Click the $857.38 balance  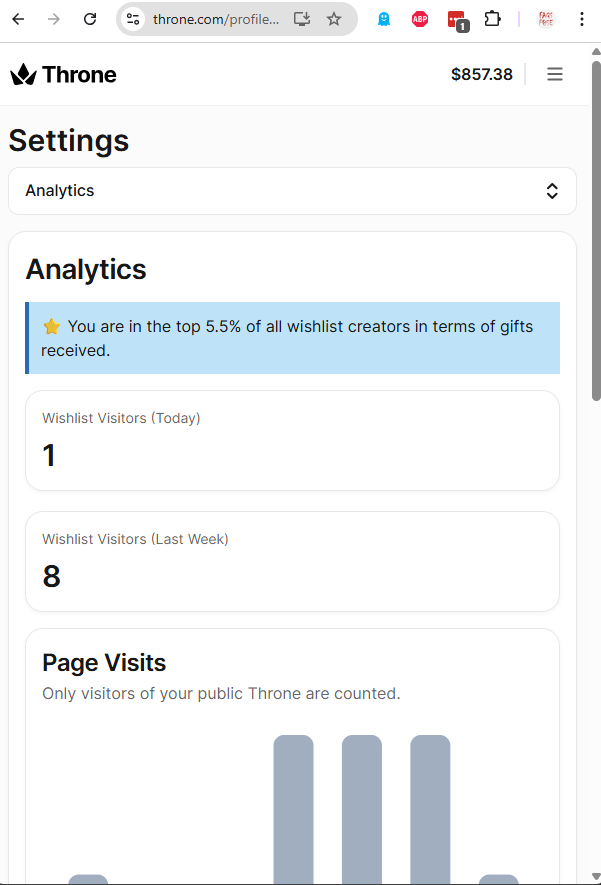coord(482,74)
